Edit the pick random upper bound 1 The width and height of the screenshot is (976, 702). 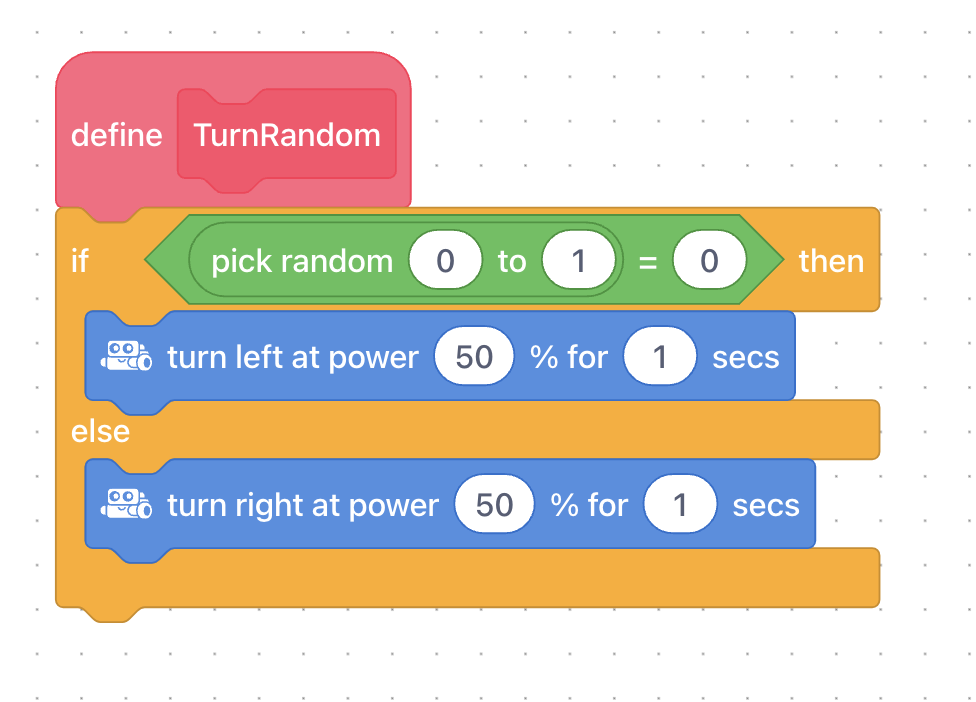pyautogui.click(x=578, y=260)
